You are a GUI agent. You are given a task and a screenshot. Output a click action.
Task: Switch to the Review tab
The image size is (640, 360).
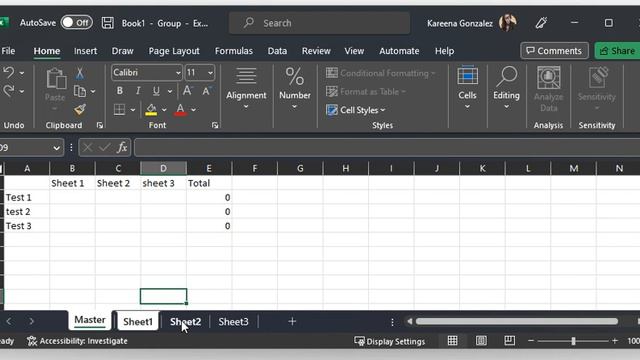[x=316, y=51]
